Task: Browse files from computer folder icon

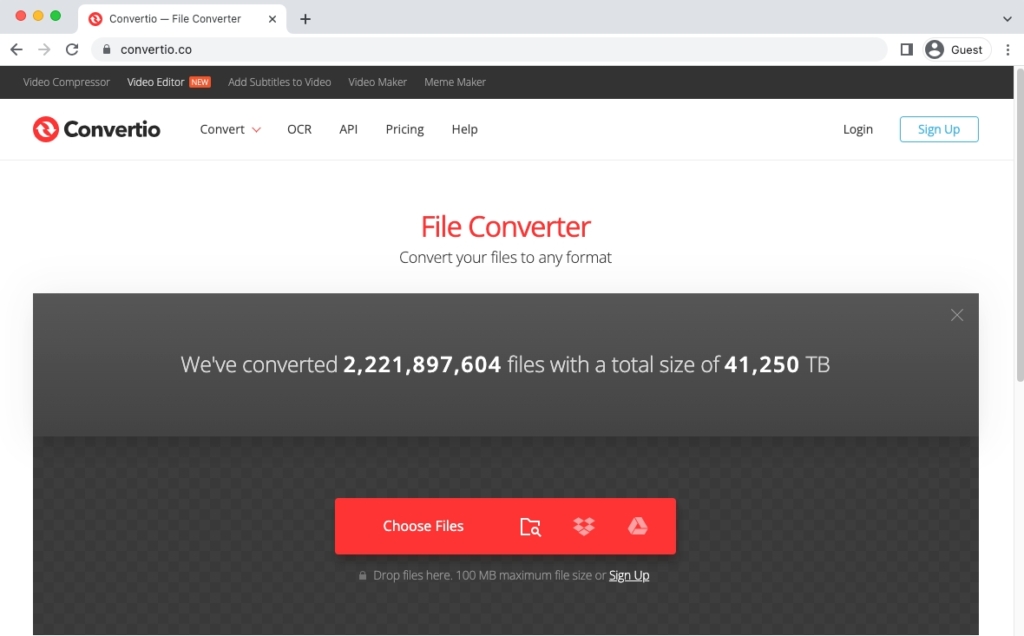Action: pos(530,527)
